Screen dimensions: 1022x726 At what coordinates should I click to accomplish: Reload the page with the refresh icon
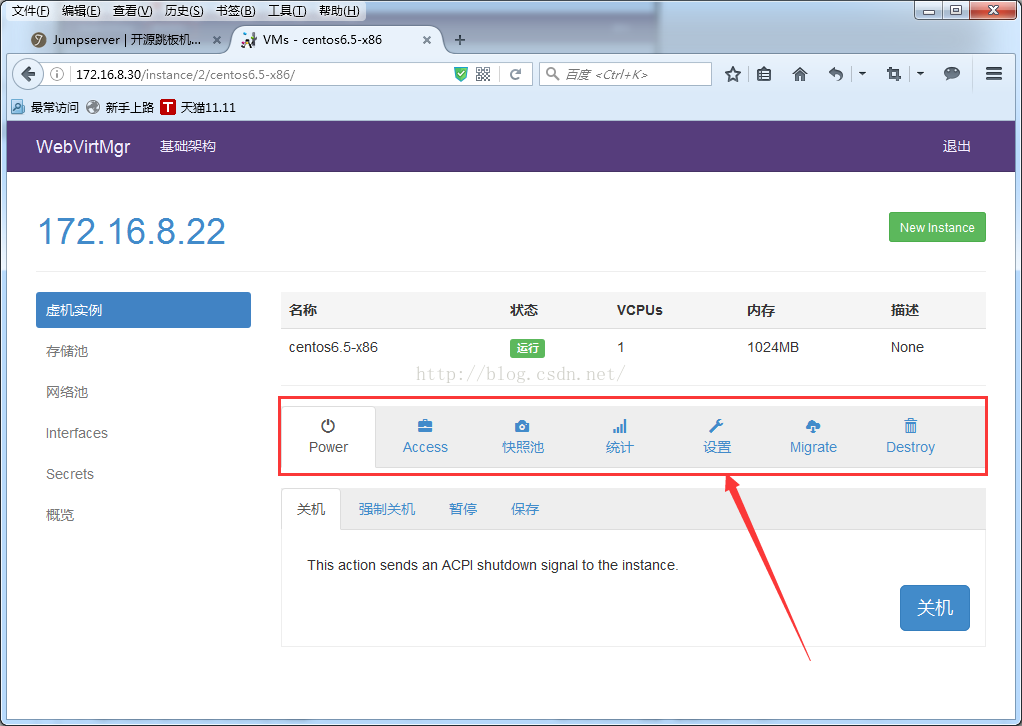(x=516, y=74)
